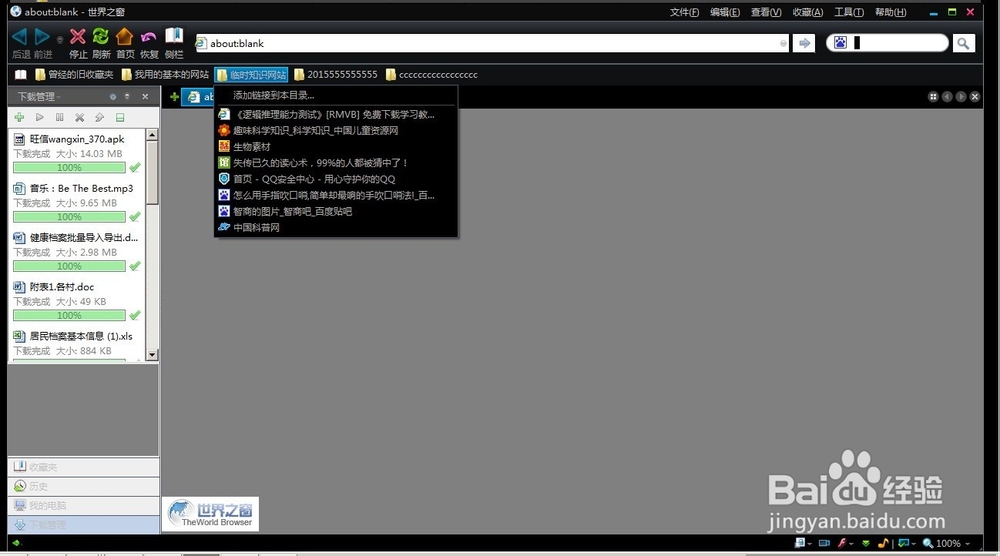Open the 工具(T) menu
1000x556 pixels.
(849, 12)
